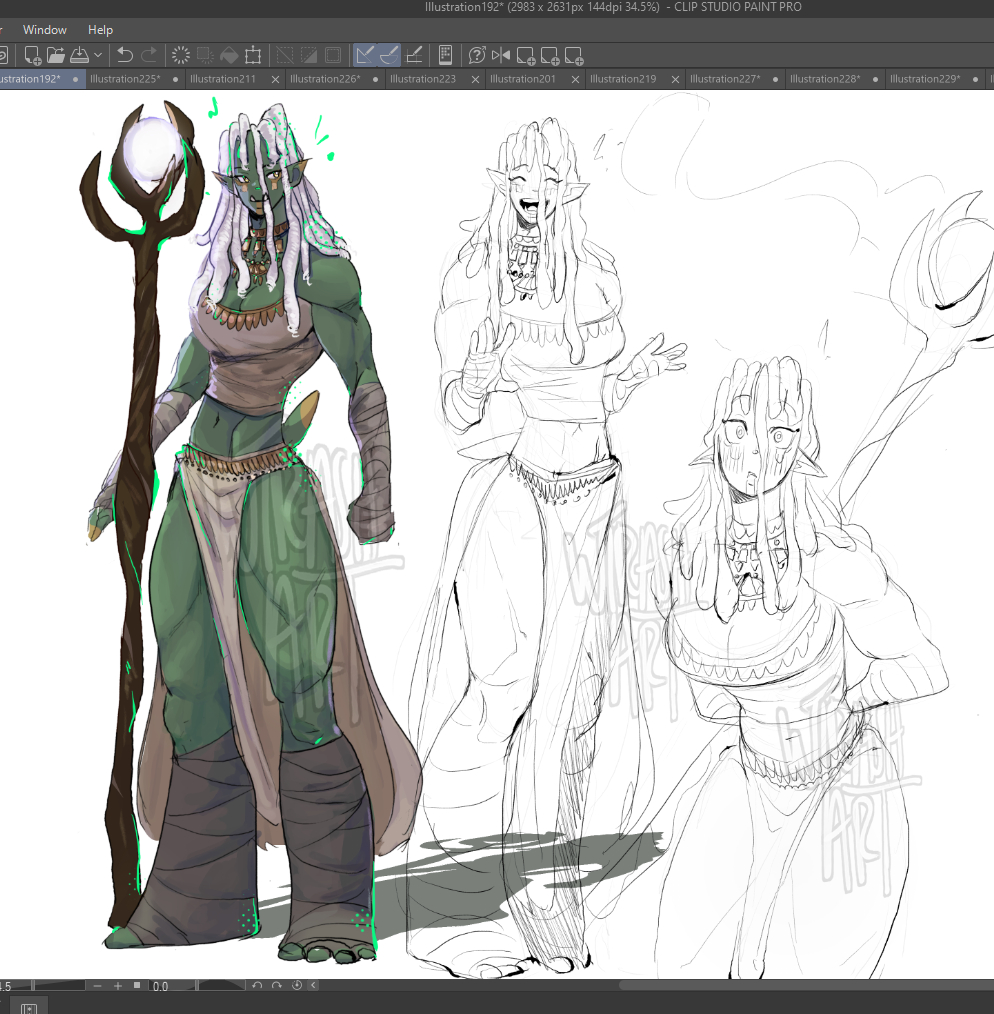
Task: Switch to the Illustration211 tab
Action: pyautogui.click(x=222, y=79)
